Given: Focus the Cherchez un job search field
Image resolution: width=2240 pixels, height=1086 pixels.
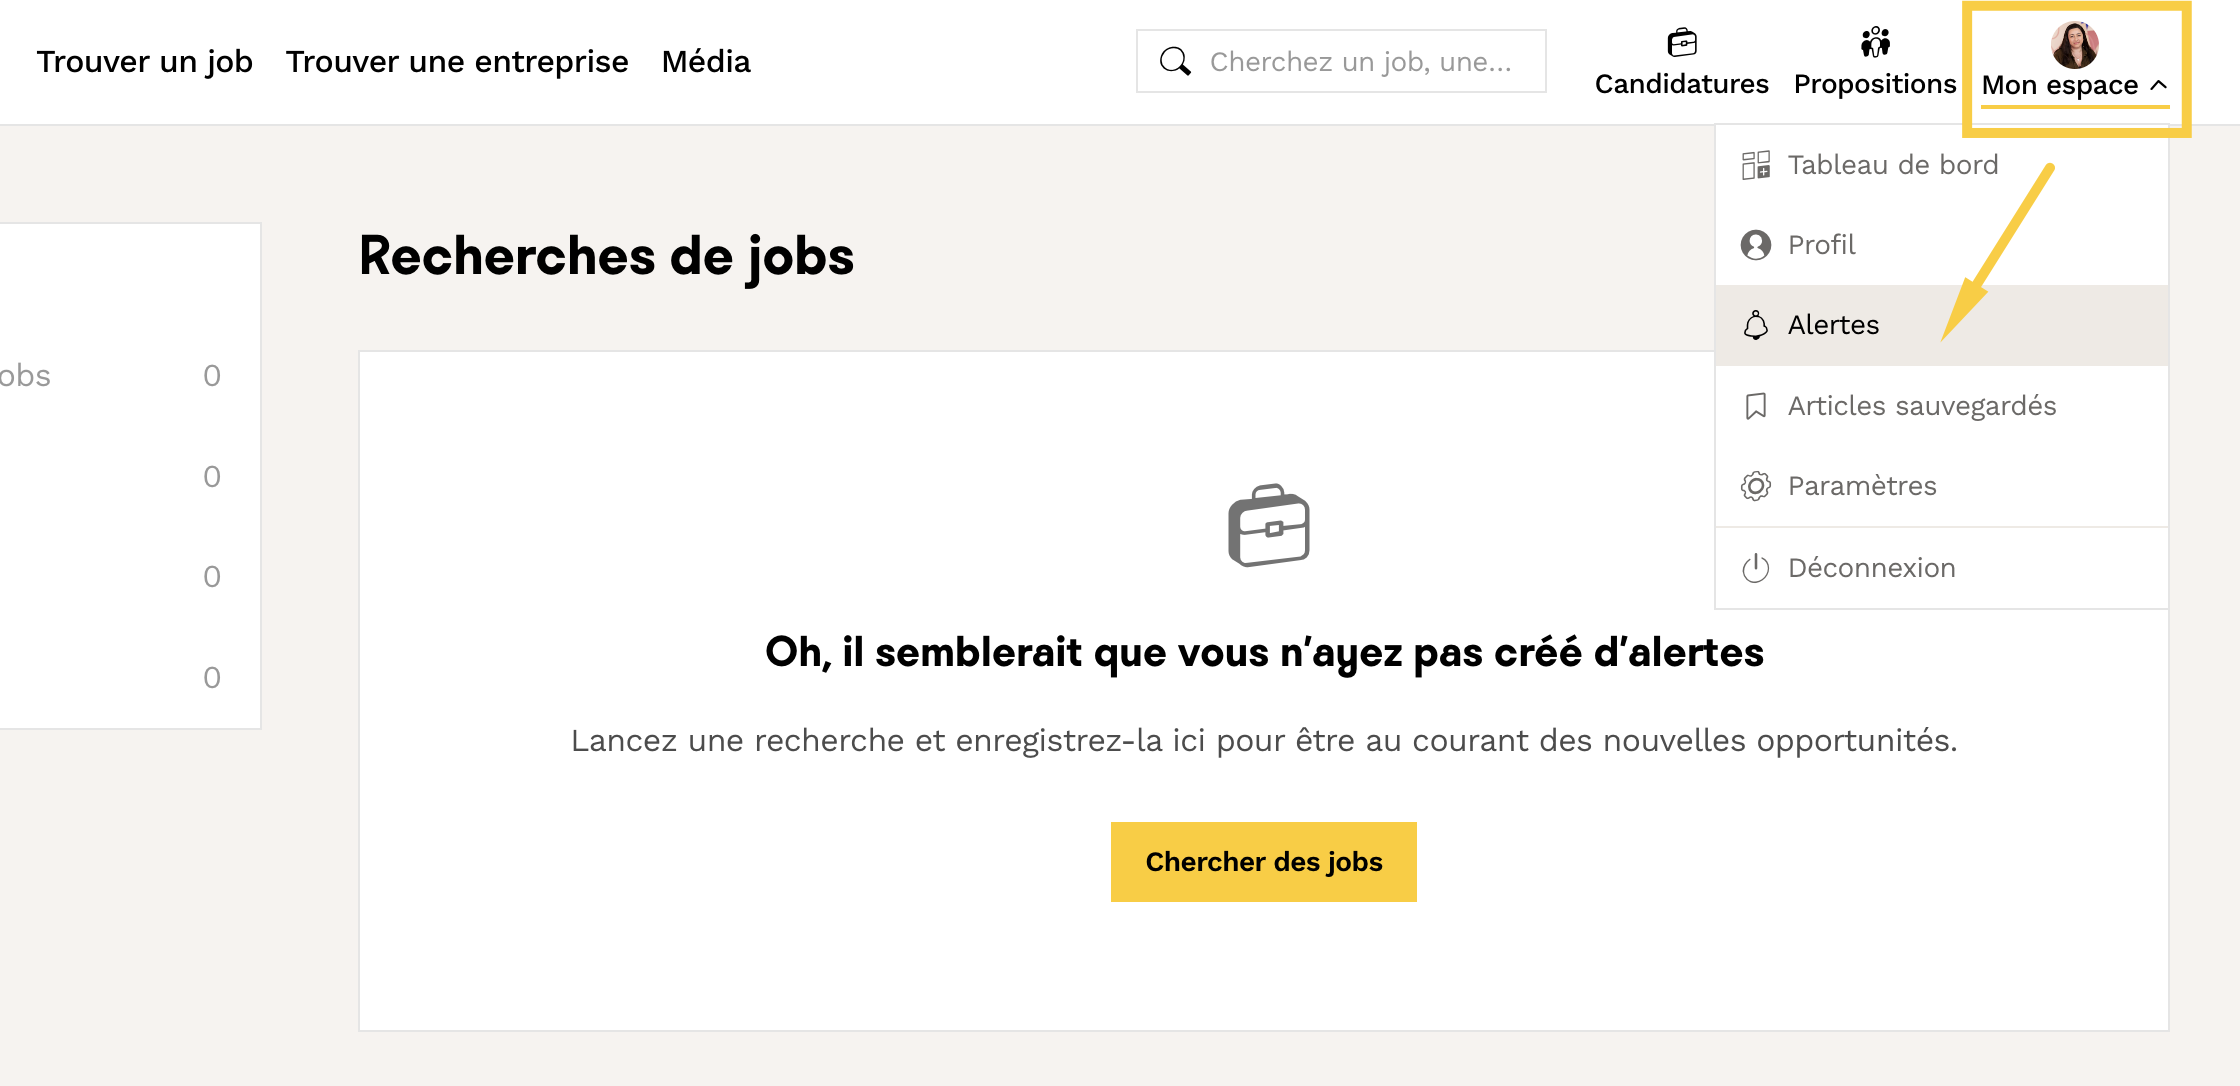Looking at the screenshot, I should (x=1360, y=62).
